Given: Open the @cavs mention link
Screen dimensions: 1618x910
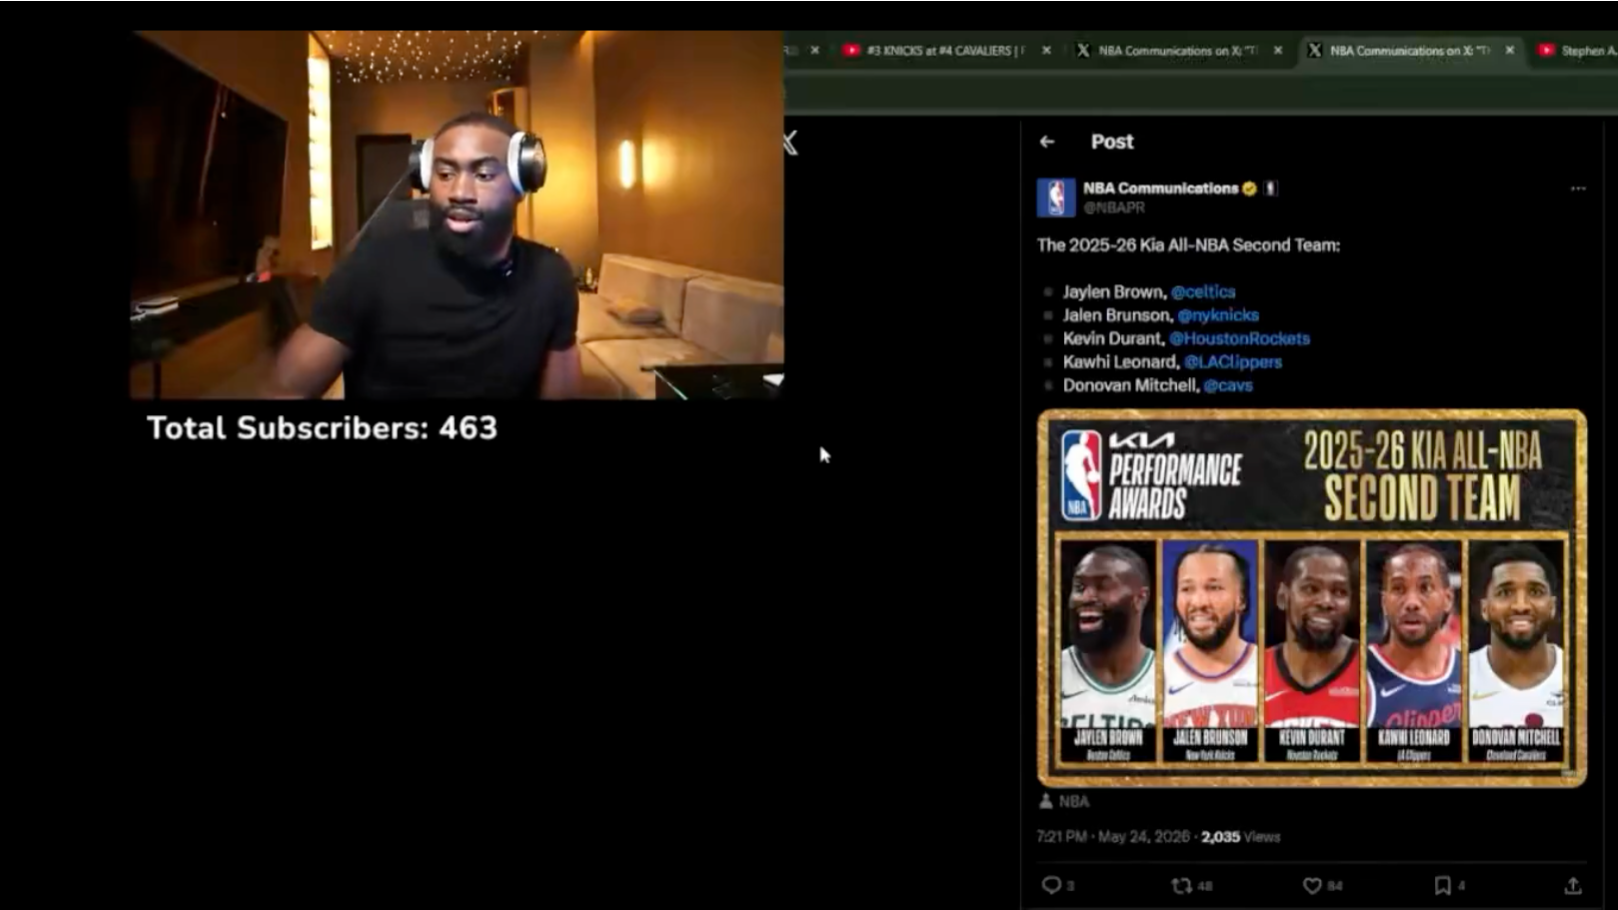Looking at the screenshot, I should click(x=1228, y=385).
